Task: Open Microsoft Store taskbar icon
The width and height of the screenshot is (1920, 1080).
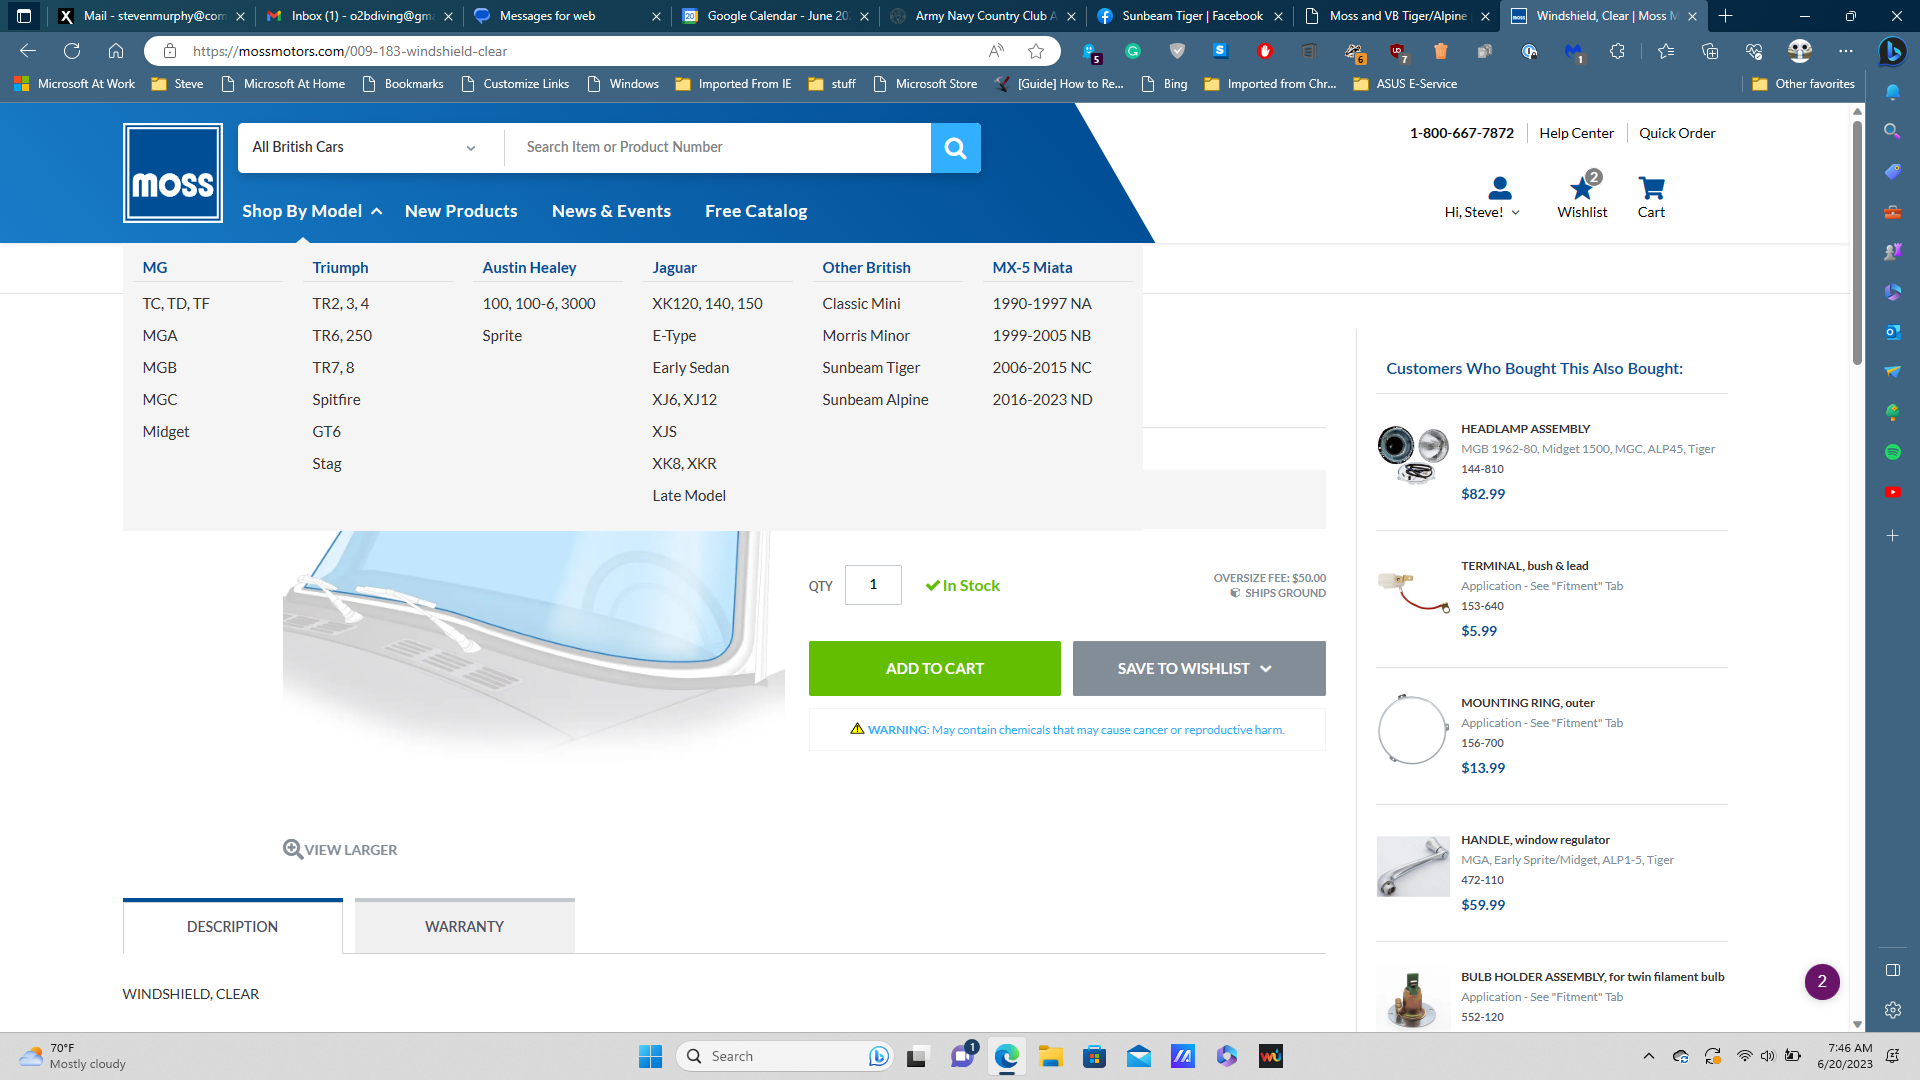Action: point(1094,1056)
